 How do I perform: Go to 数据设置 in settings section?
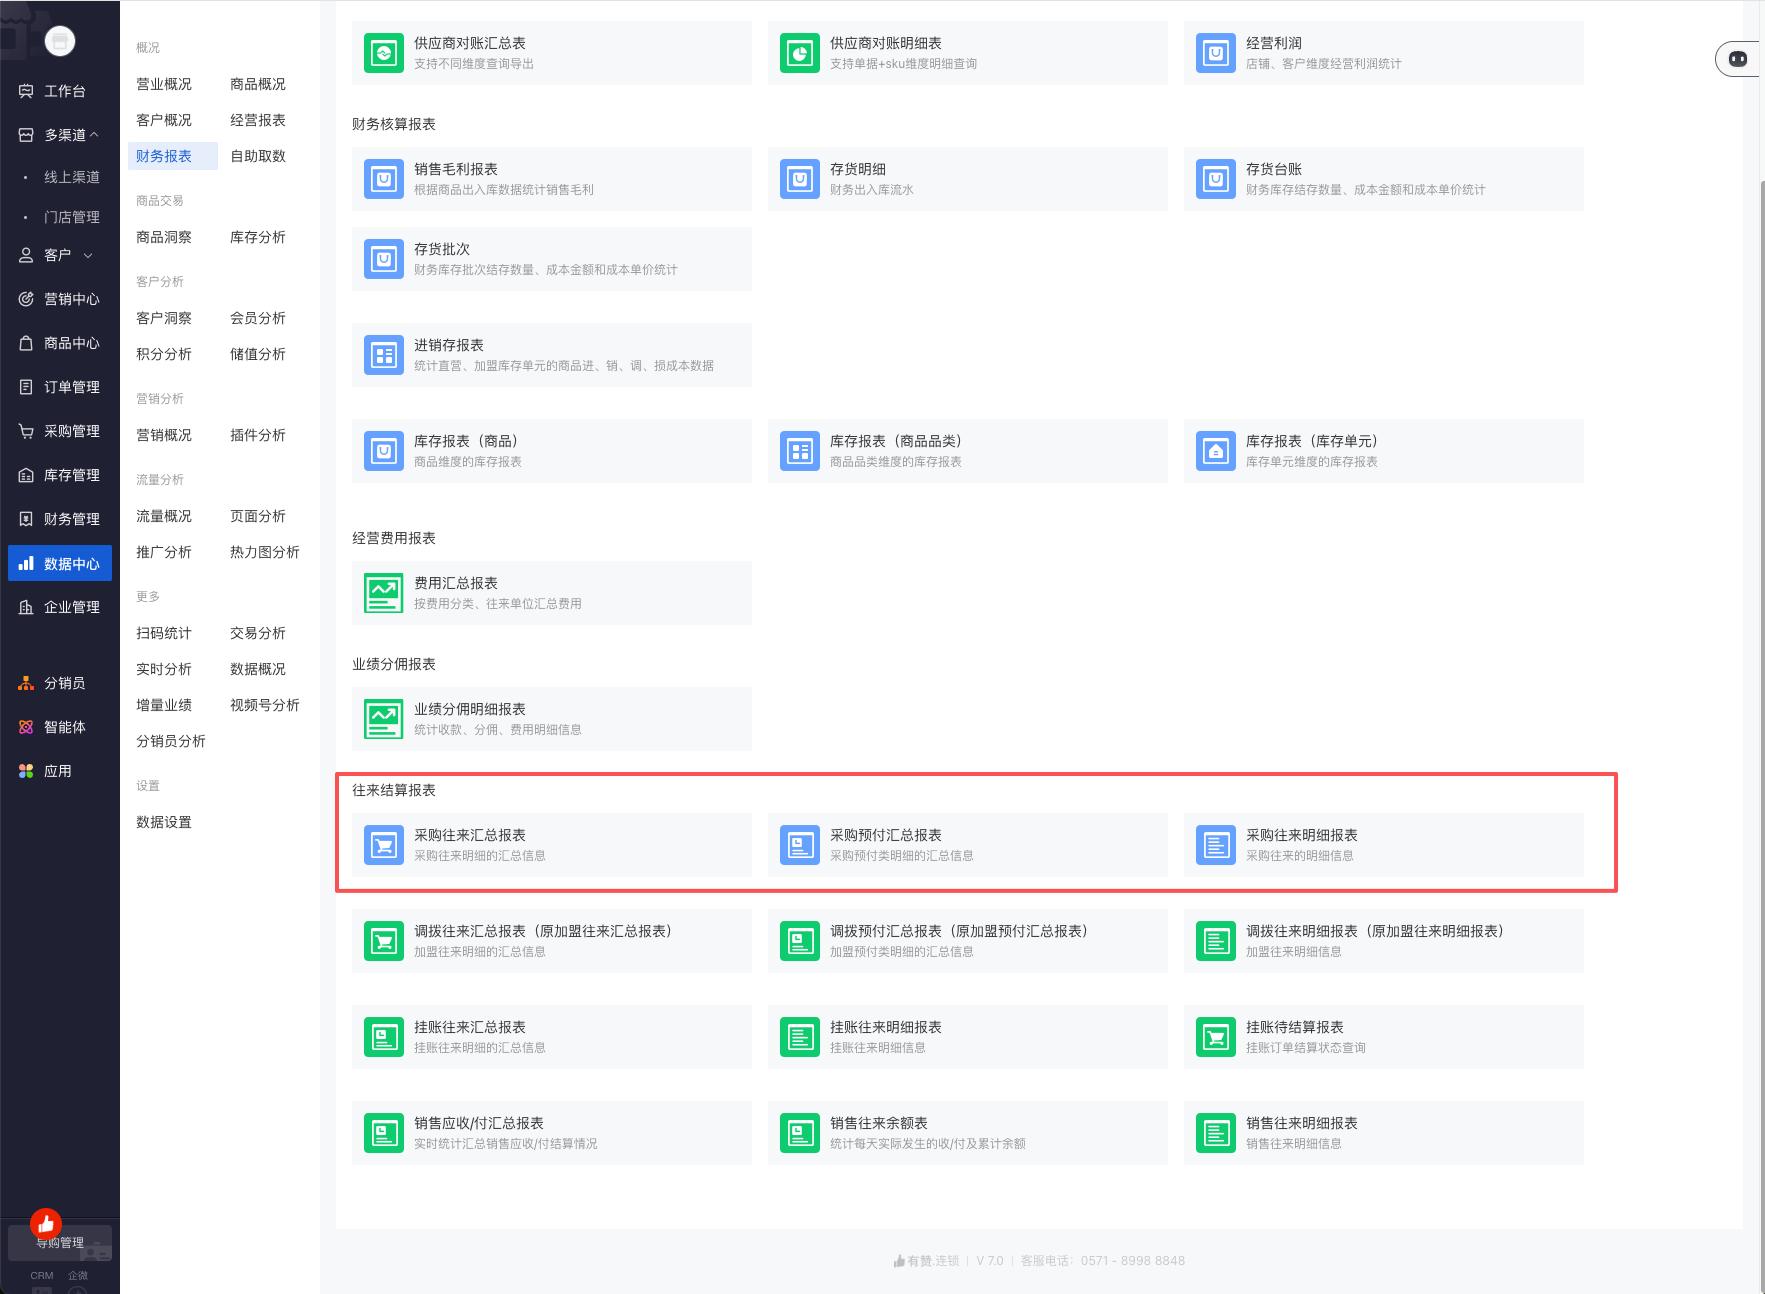[163, 822]
